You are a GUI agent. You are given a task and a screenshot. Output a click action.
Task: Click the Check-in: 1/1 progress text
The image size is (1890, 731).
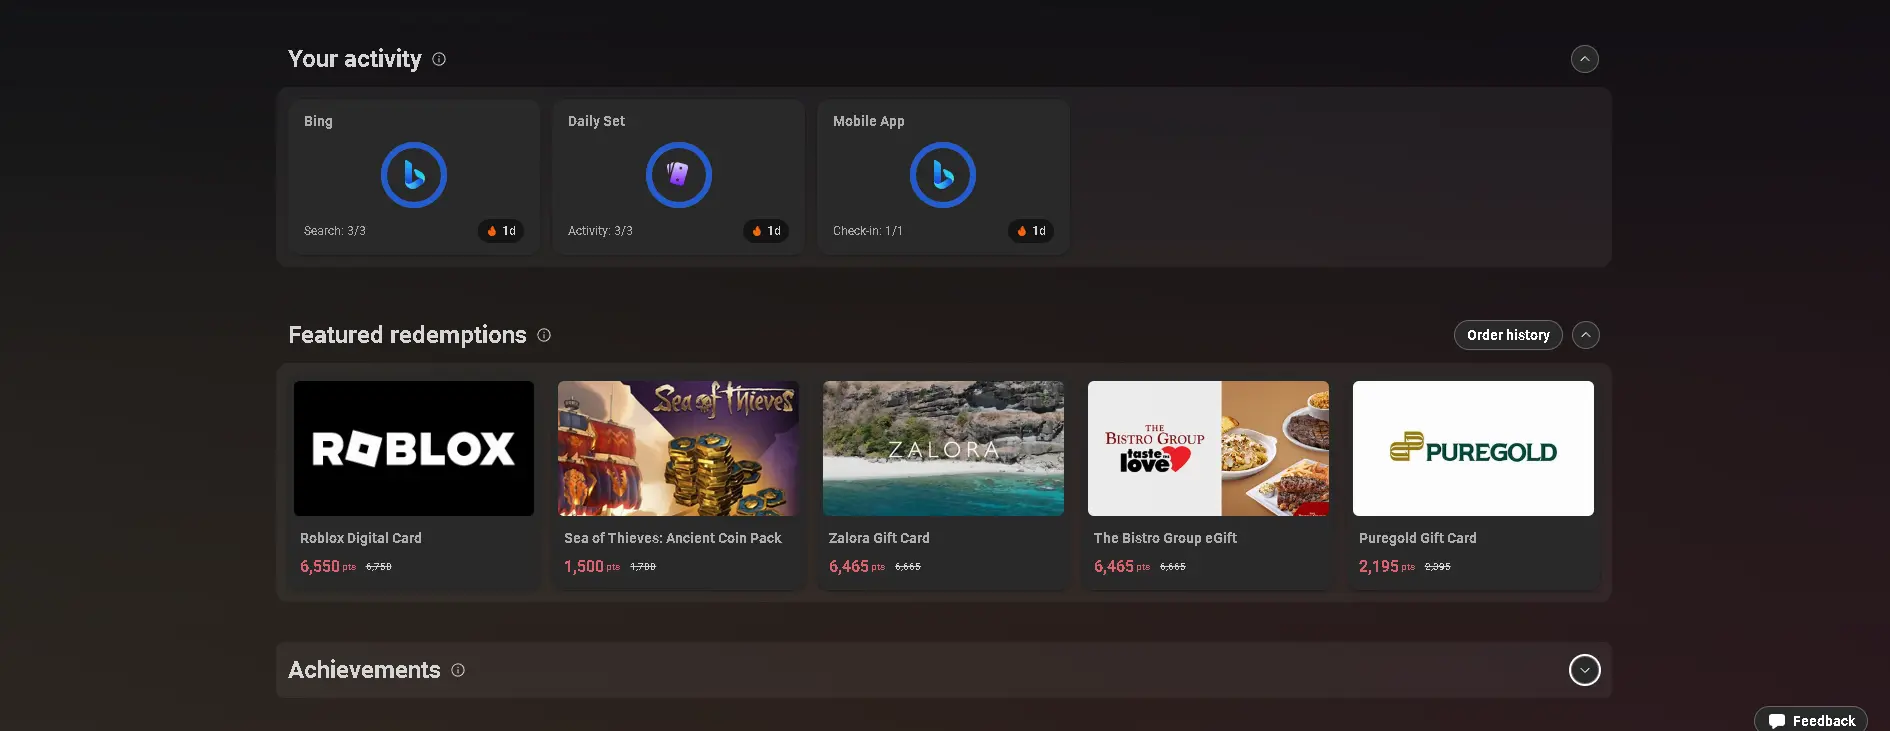[867, 231]
